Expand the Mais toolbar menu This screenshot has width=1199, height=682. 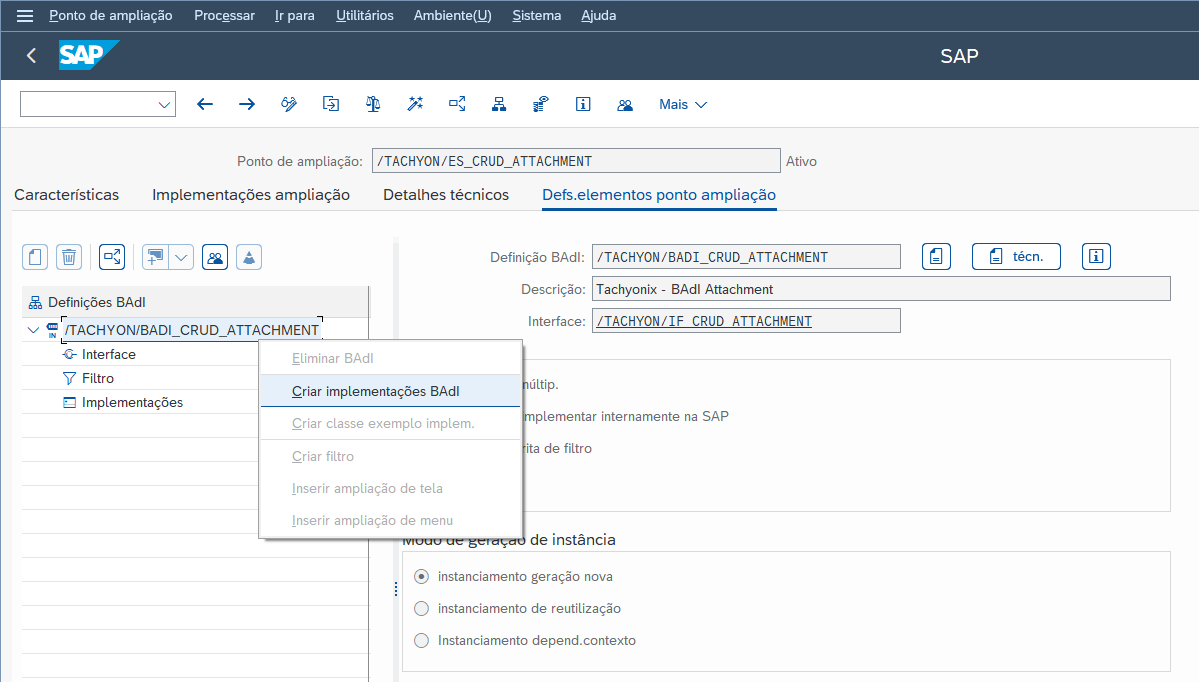pyautogui.click(x=683, y=104)
